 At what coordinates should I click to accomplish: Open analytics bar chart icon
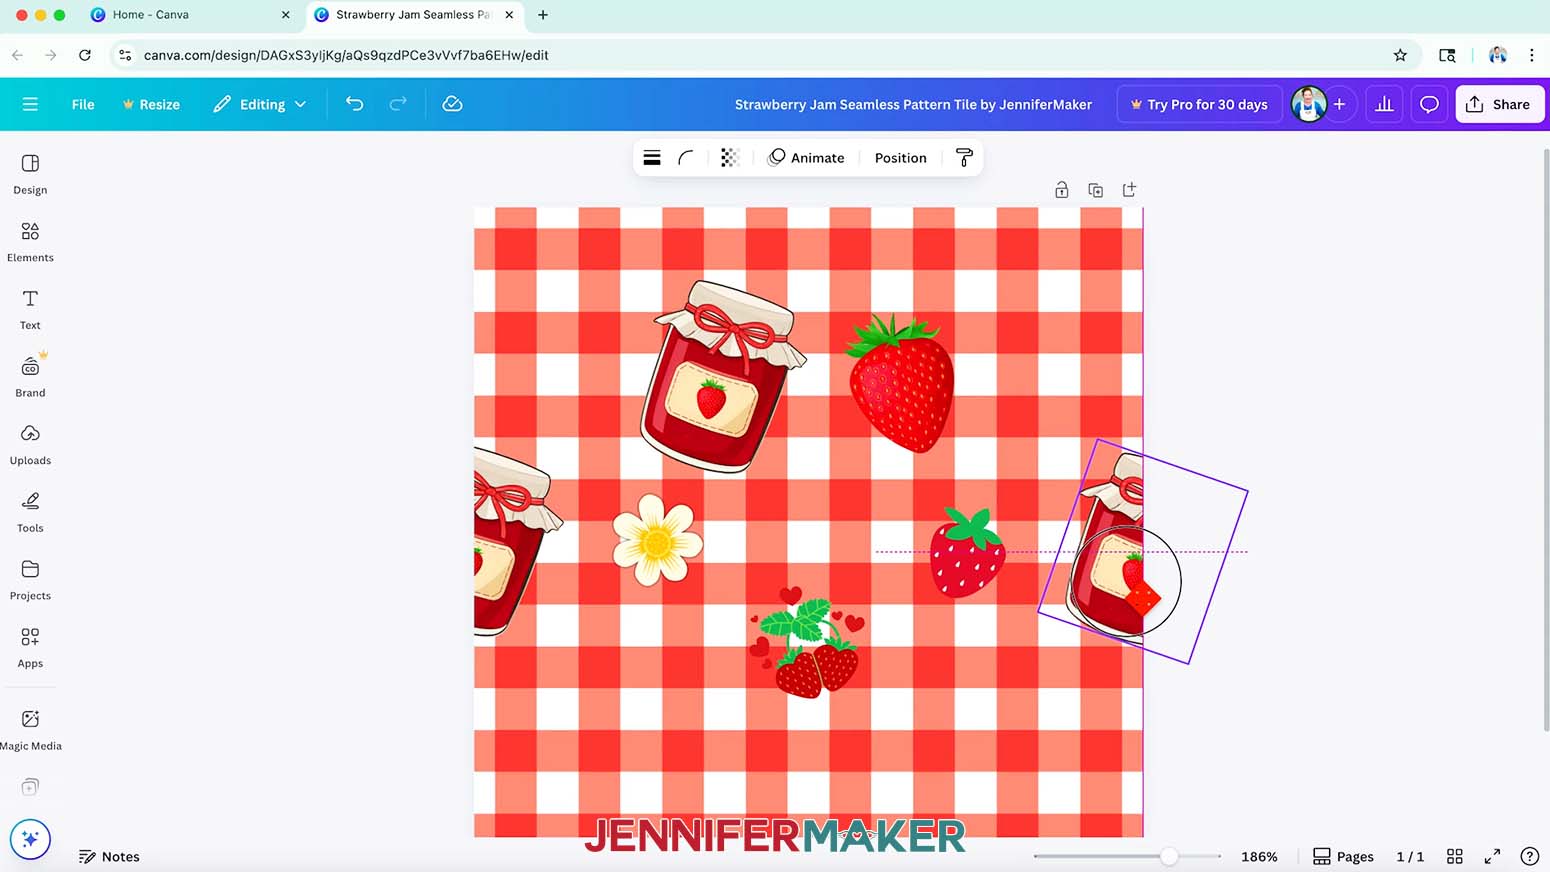click(1384, 104)
